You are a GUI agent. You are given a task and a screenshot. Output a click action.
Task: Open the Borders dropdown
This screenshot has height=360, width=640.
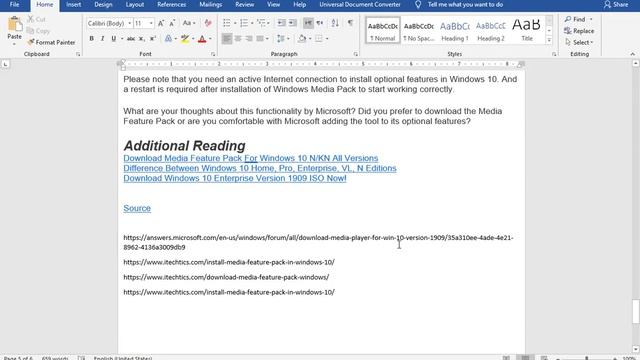tap(327, 39)
